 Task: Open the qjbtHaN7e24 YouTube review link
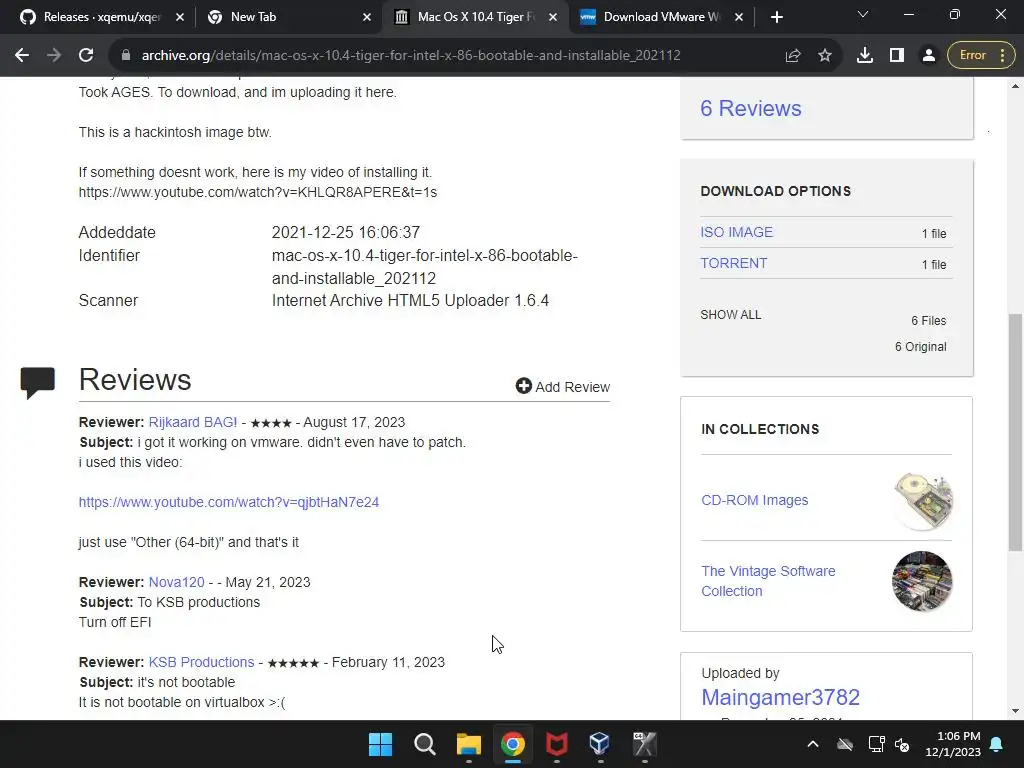coord(229,502)
